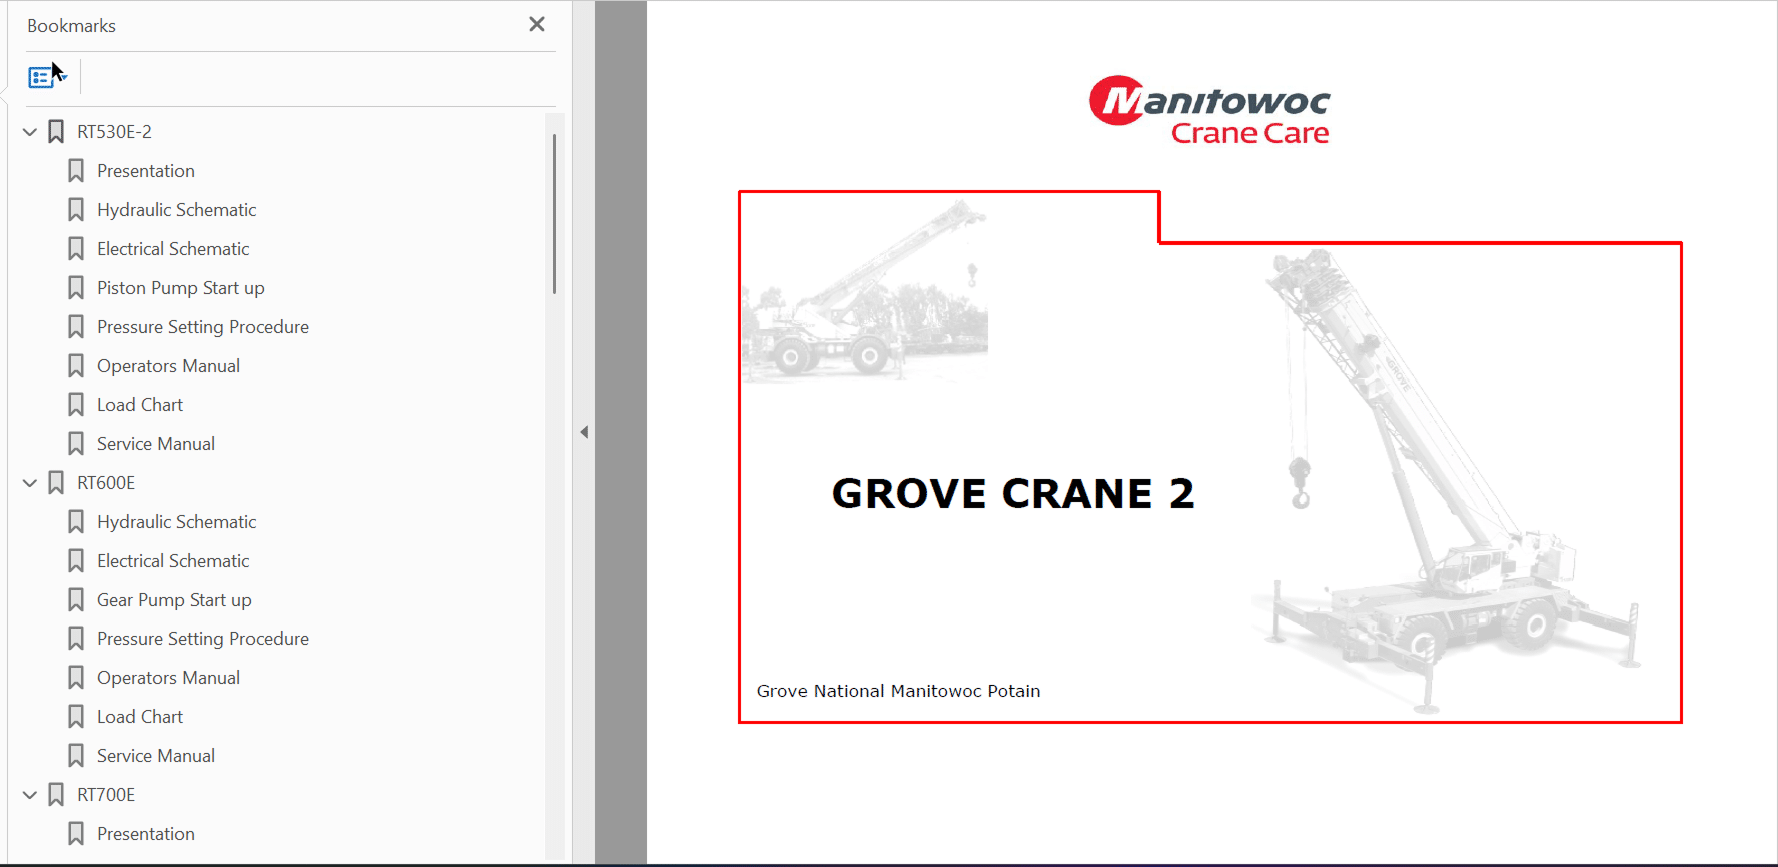Screen dimensions: 1778x867
Task: Click the Manitowoc Crane Care logo
Action: 1210,110
